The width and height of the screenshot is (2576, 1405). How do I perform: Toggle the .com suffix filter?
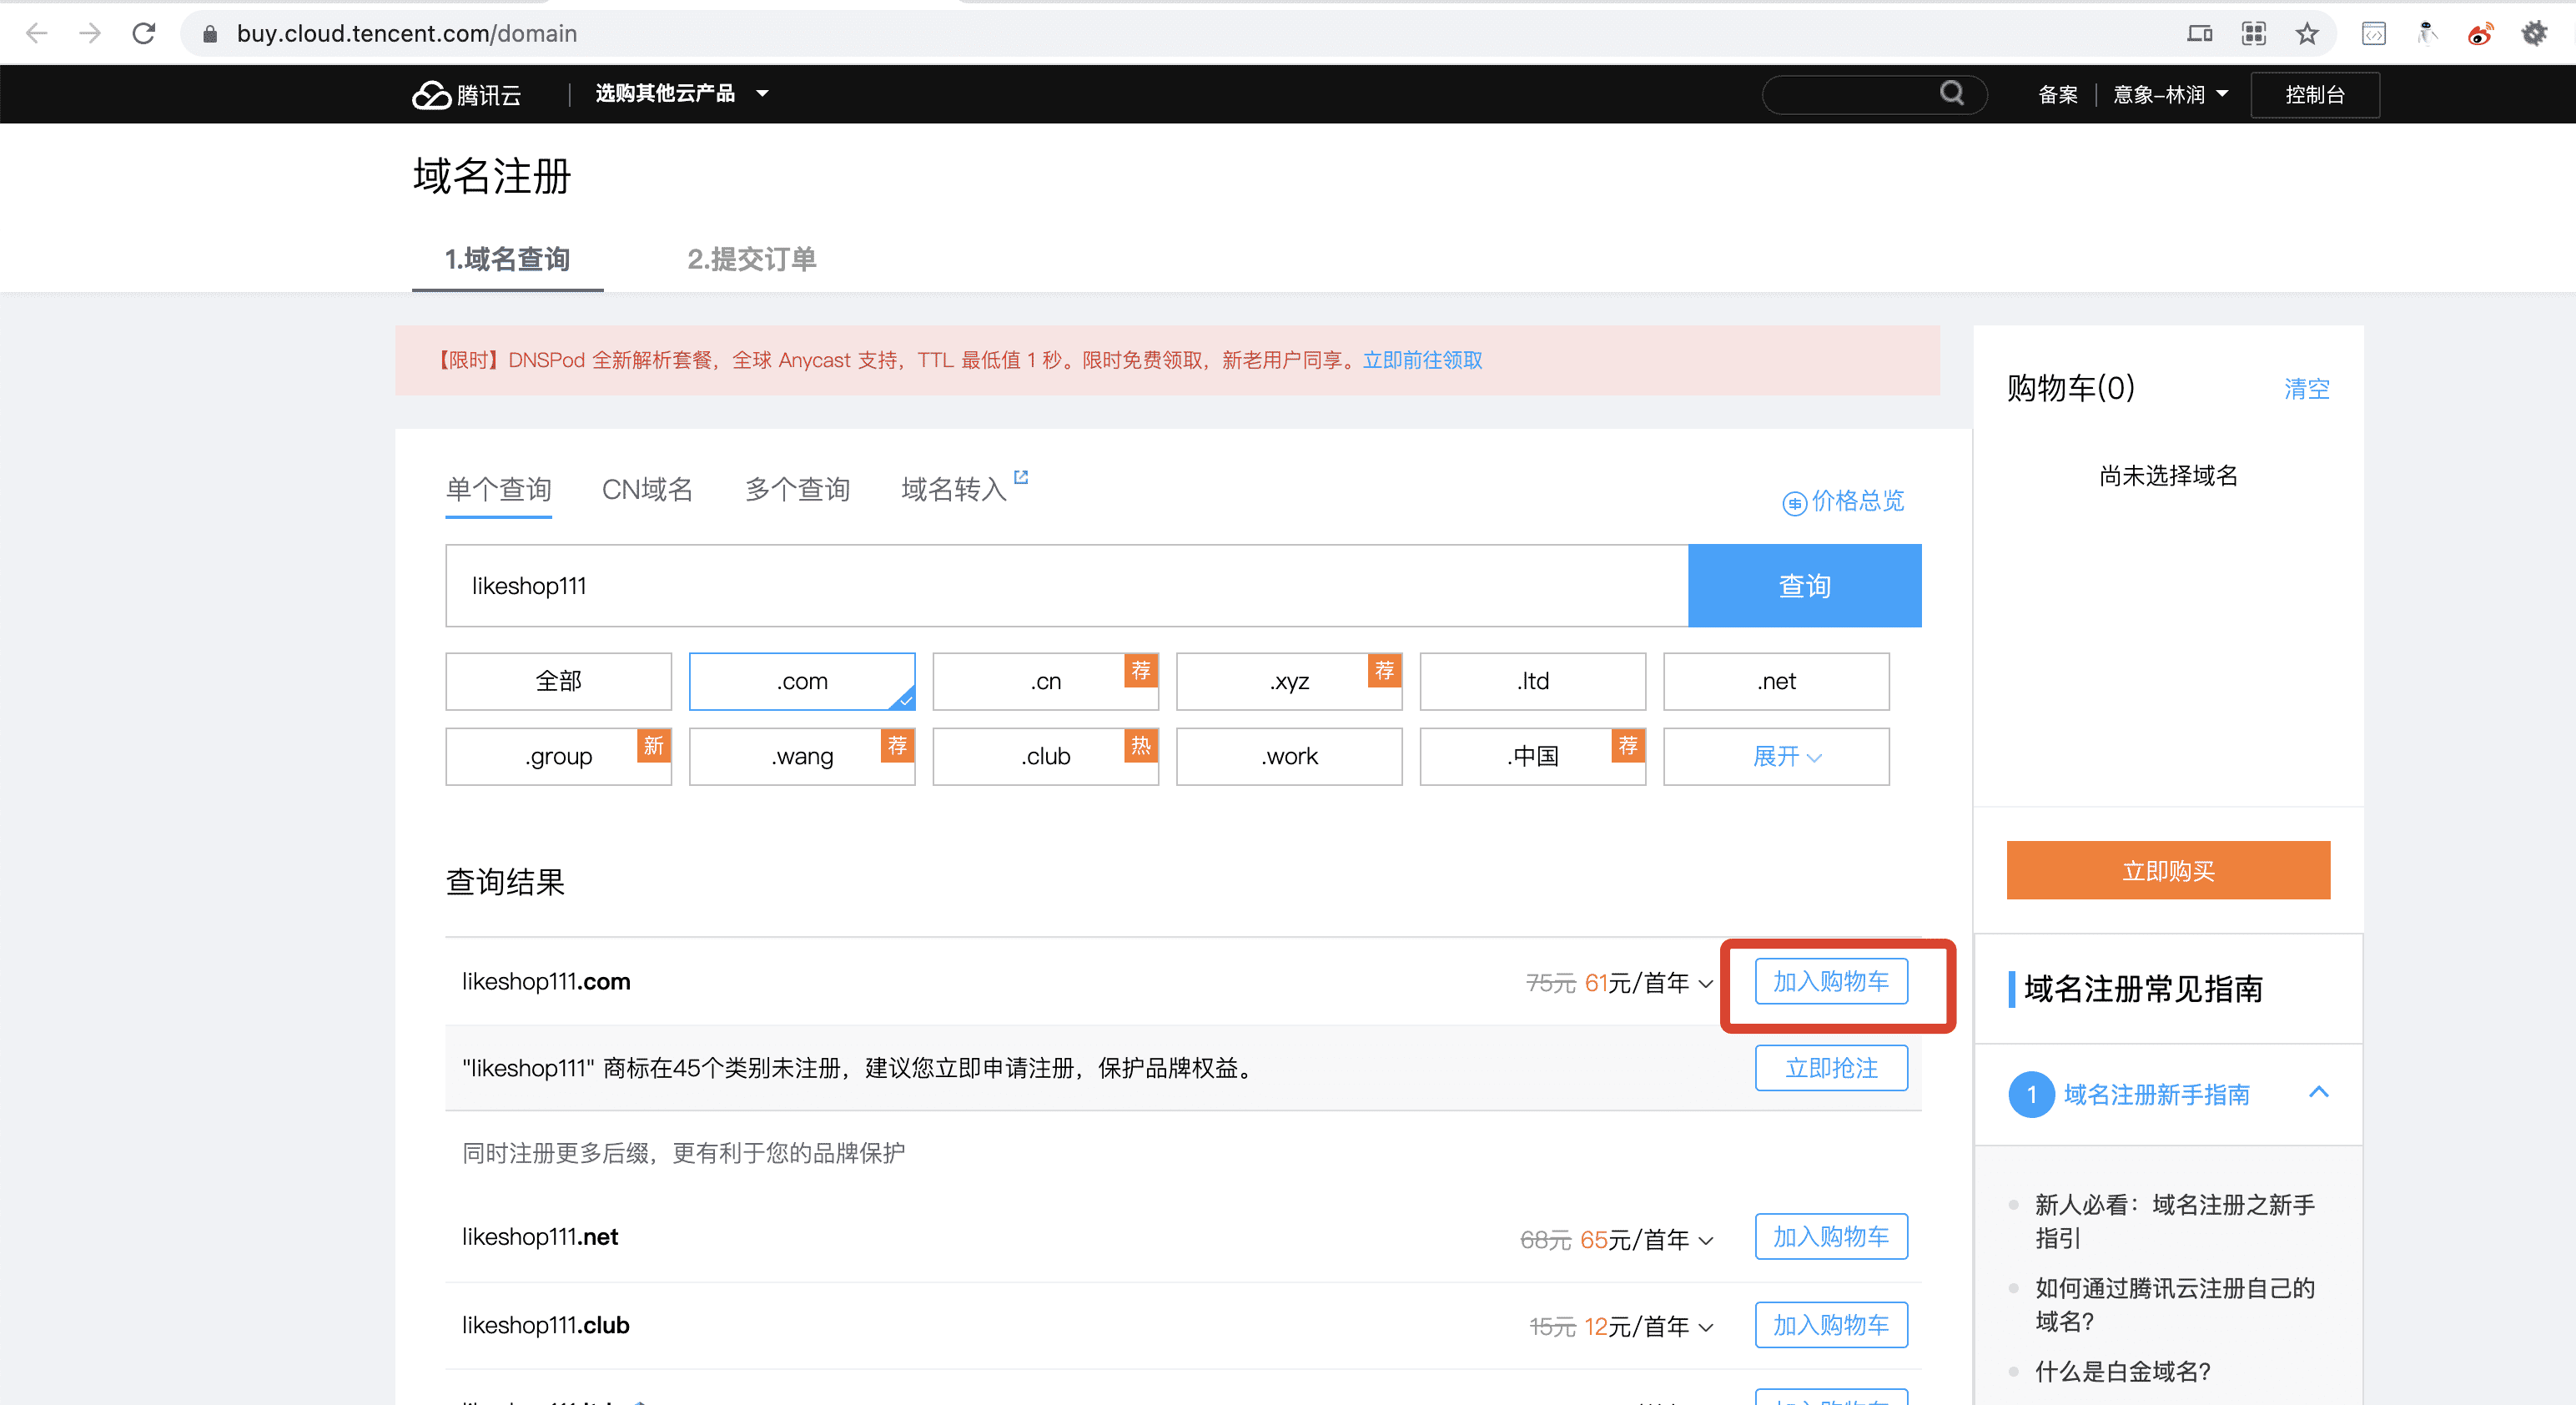click(x=801, y=681)
